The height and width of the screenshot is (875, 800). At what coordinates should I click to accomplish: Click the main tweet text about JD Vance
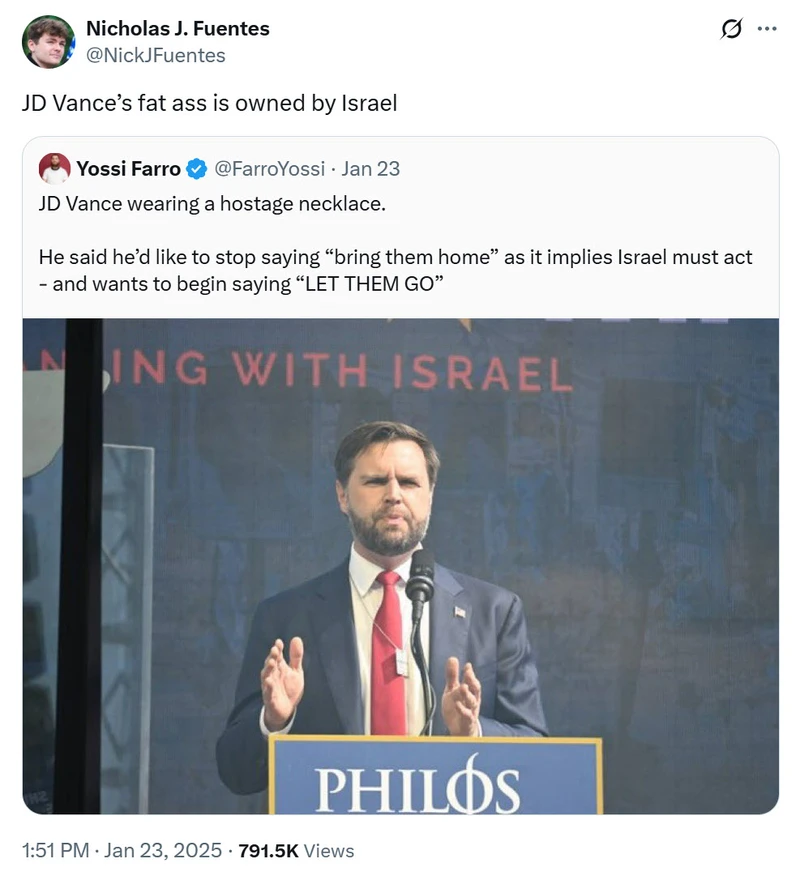(210, 103)
